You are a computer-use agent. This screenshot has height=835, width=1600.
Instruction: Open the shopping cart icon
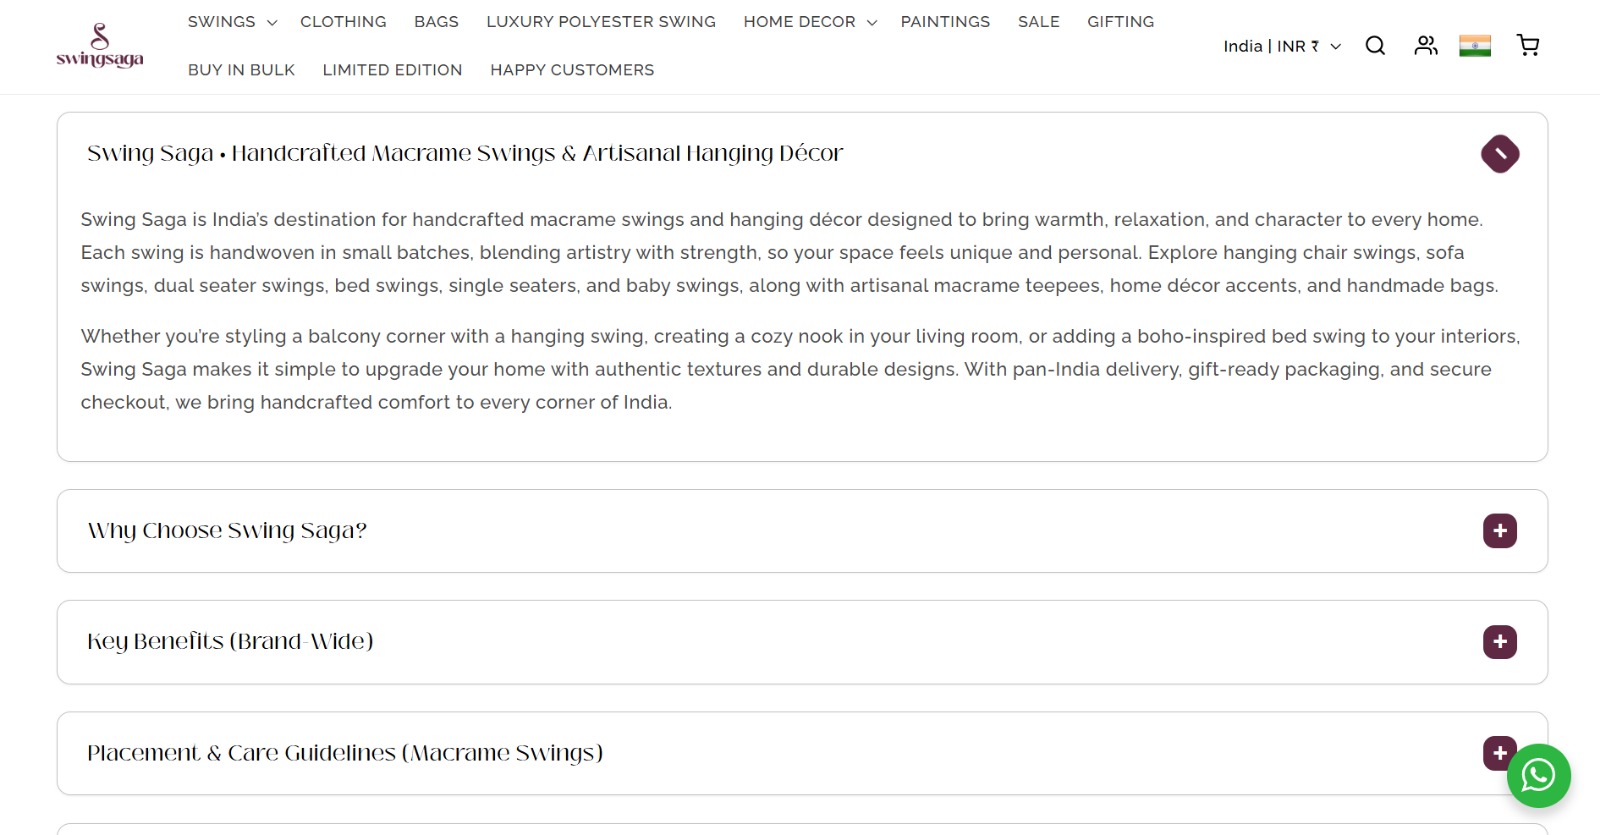point(1528,46)
